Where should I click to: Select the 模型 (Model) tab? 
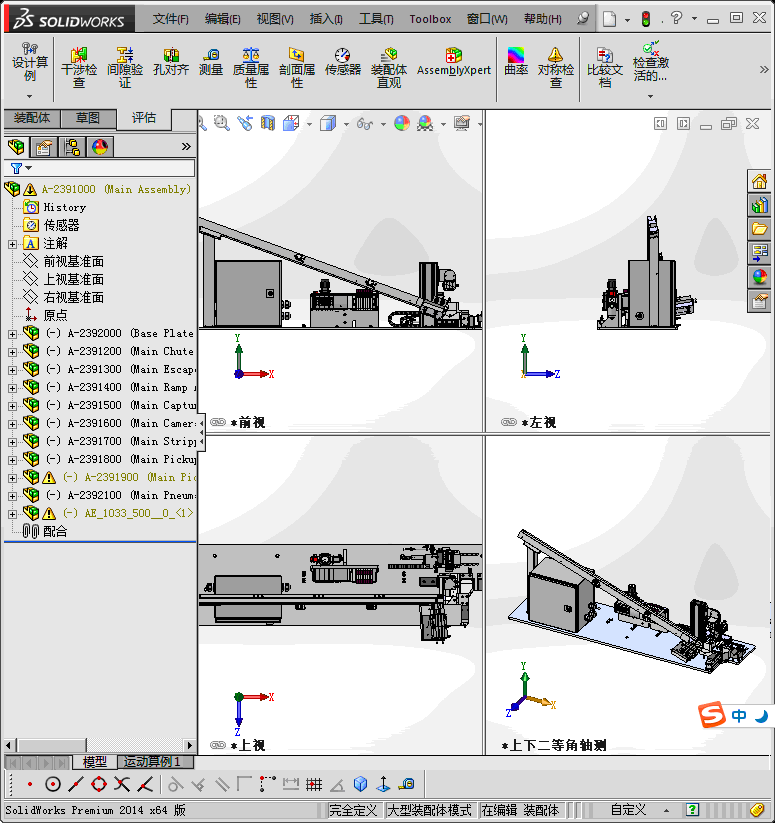tap(94, 762)
